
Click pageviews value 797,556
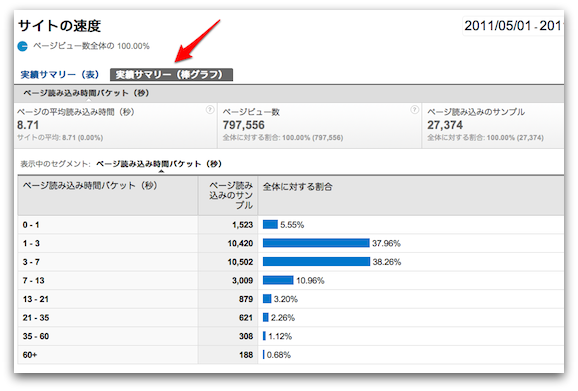[x=244, y=125]
